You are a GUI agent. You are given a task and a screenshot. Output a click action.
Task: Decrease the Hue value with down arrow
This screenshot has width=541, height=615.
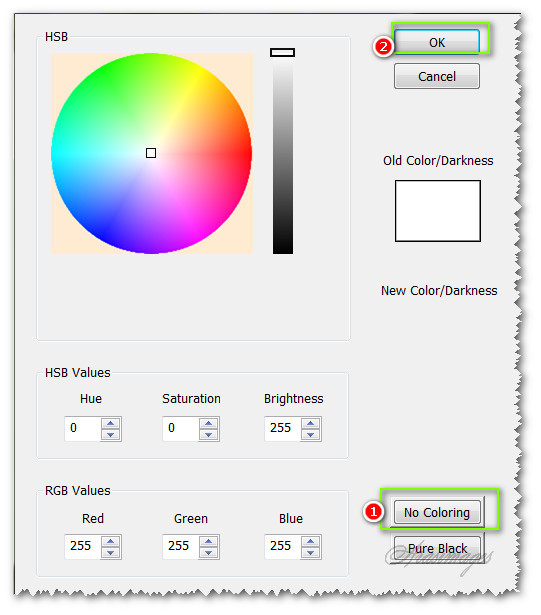point(111,435)
